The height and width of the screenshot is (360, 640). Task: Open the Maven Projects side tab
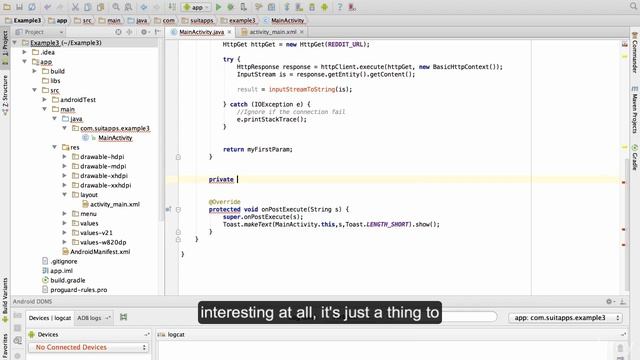(x=635, y=110)
